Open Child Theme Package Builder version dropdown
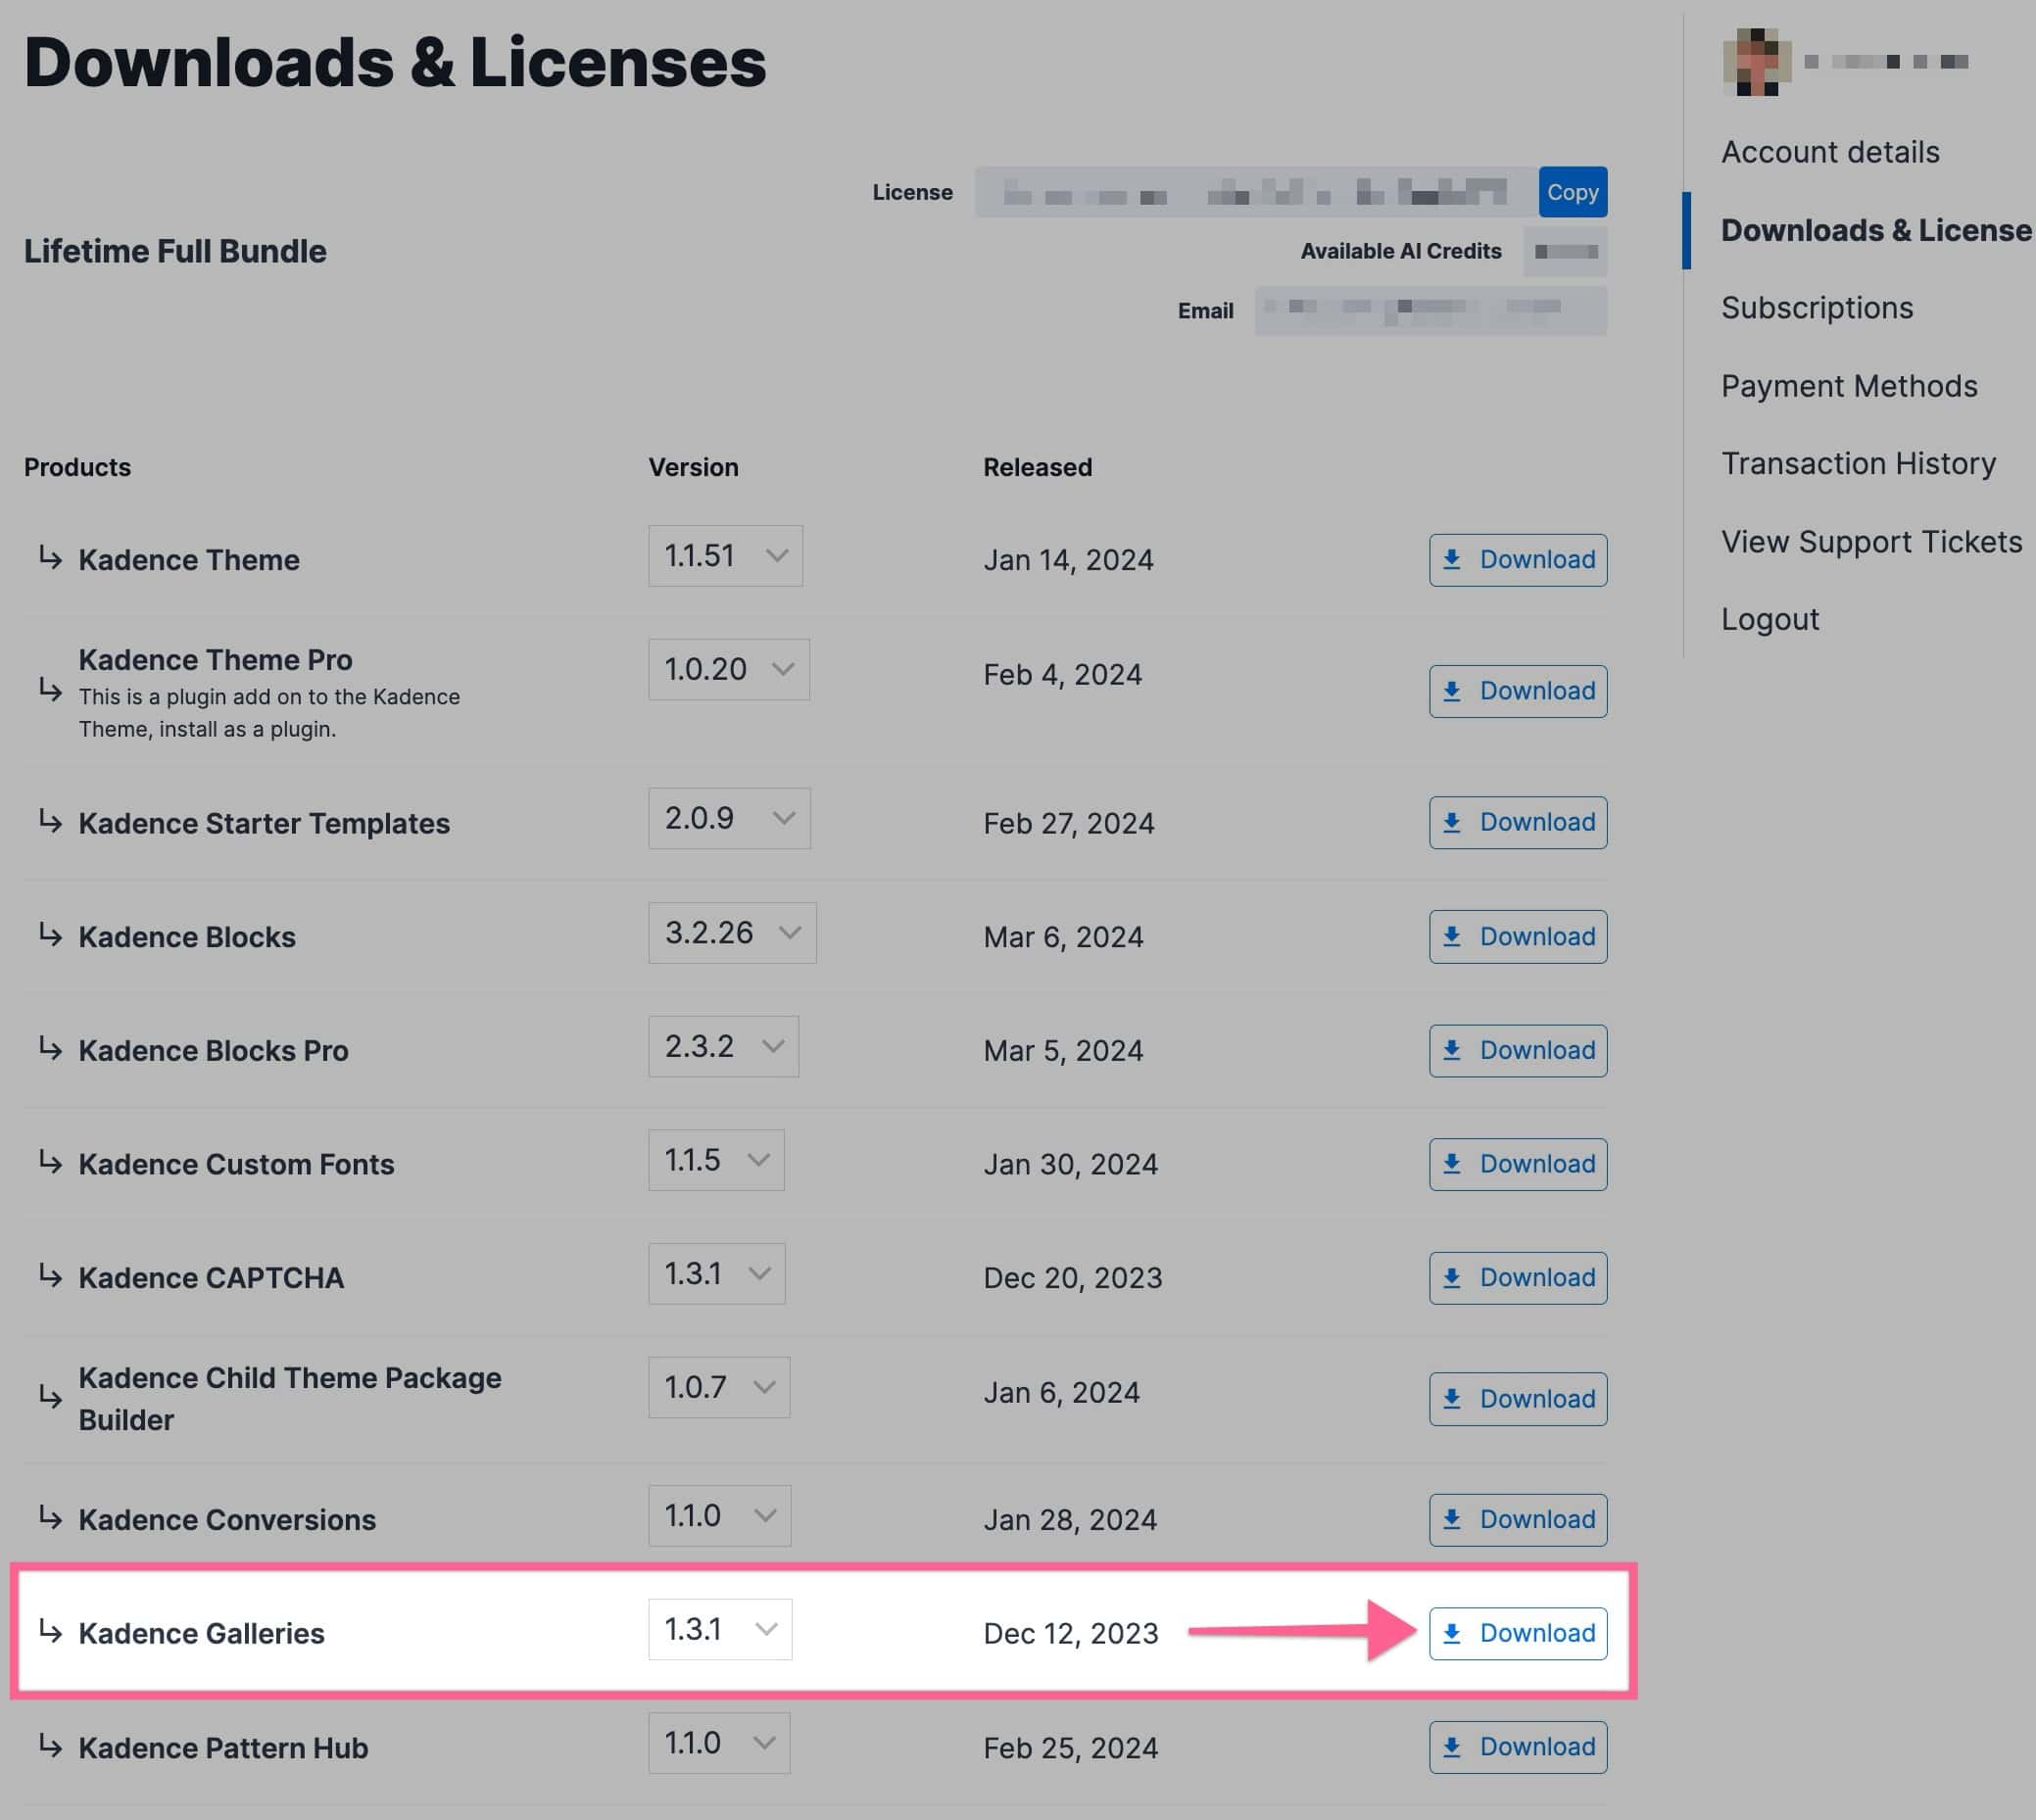This screenshot has height=1820, width=2036. [719, 1387]
